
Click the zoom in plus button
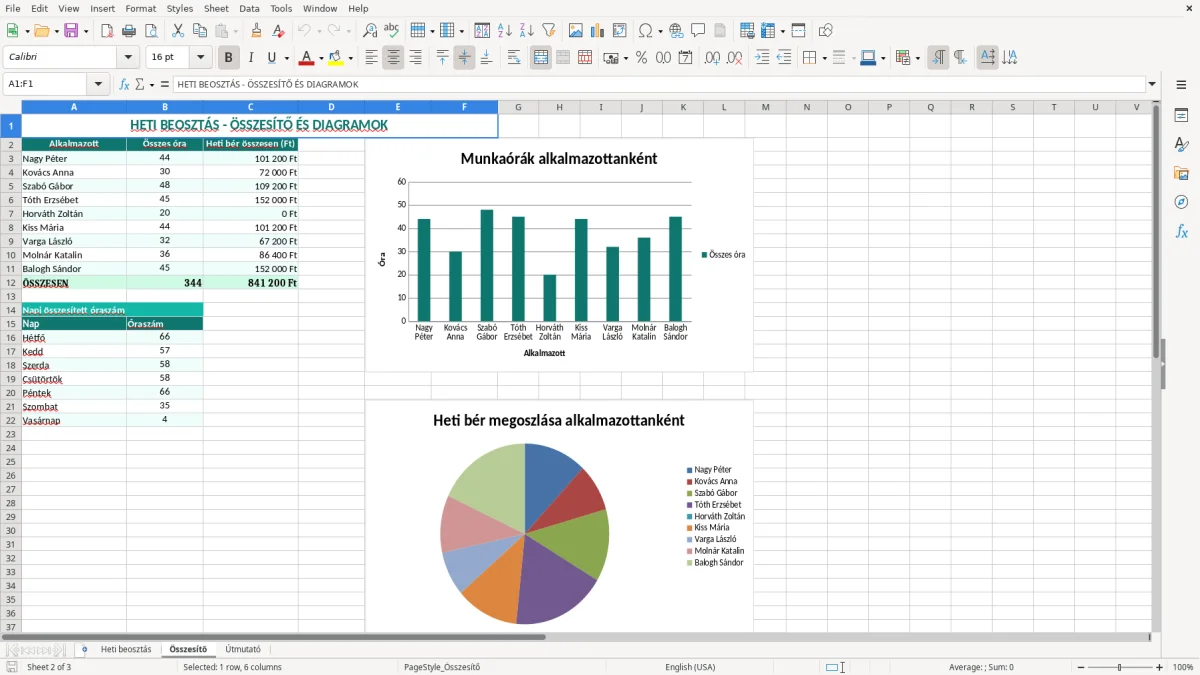[1160, 667]
